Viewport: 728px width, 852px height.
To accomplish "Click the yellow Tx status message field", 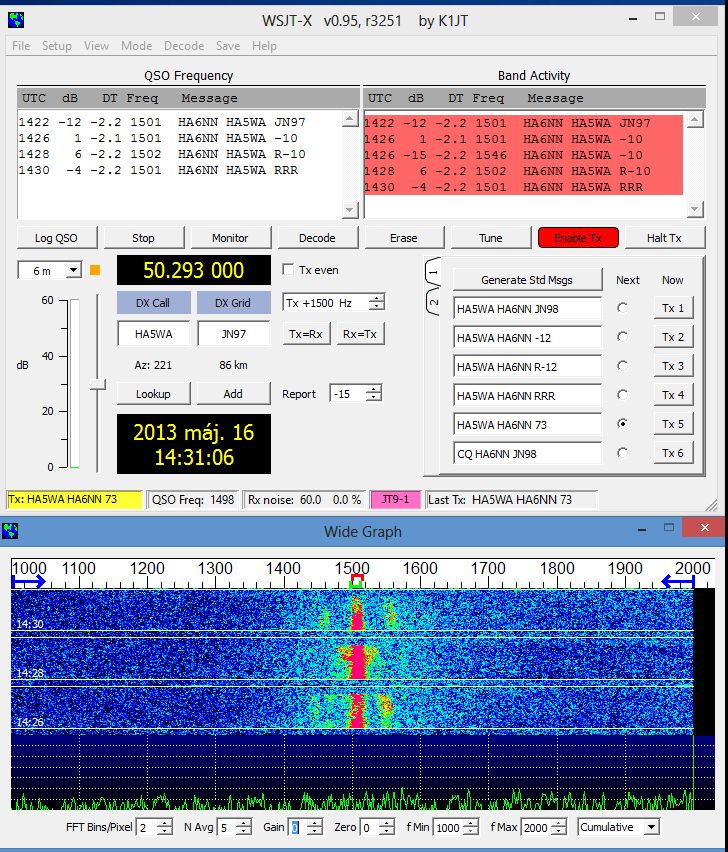I will (74, 499).
